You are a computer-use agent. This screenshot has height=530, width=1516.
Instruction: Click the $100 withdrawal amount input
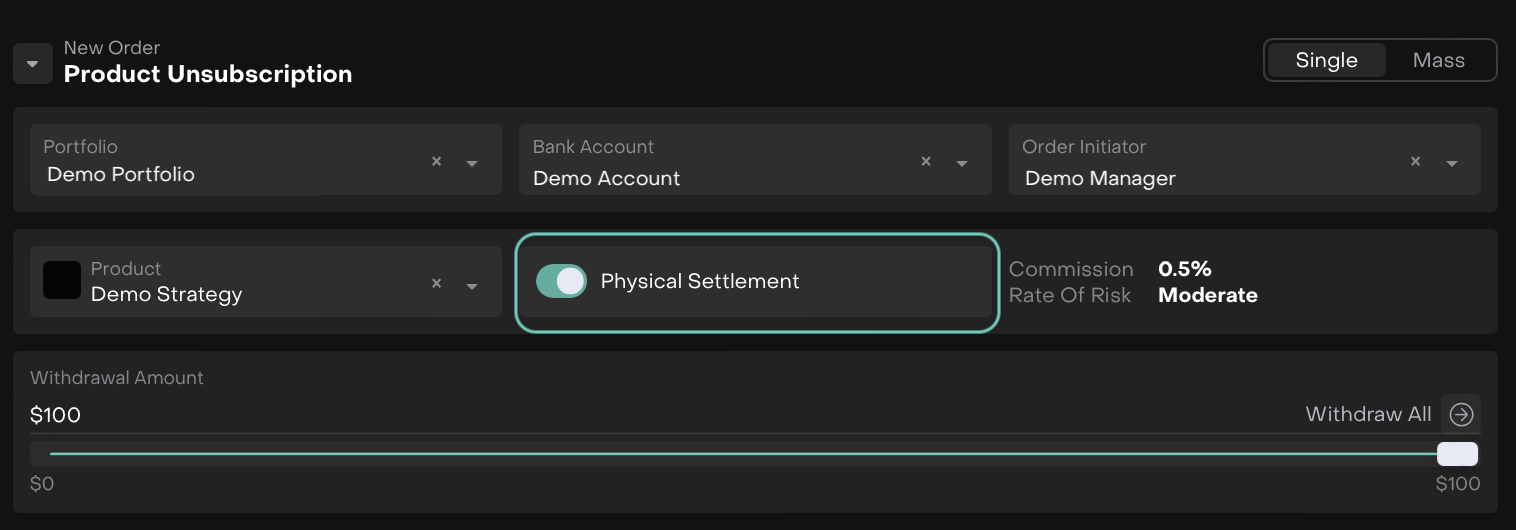click(56, 415)
